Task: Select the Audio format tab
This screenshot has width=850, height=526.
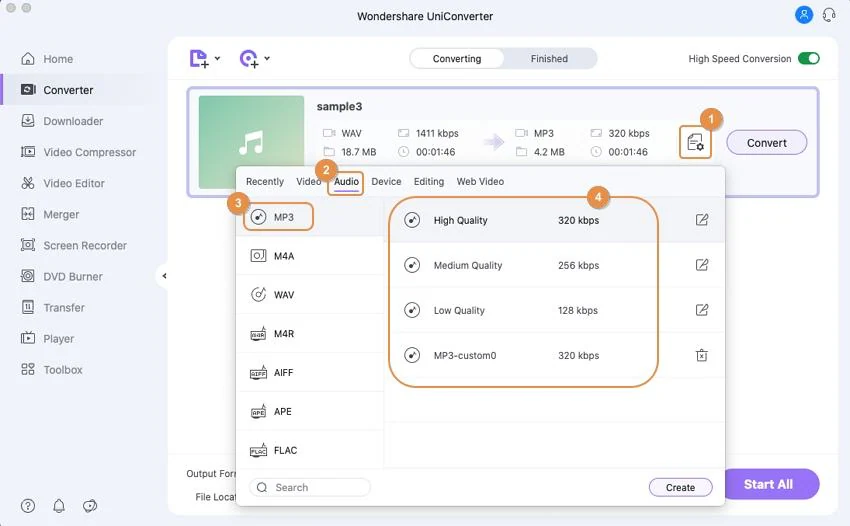Action: tap(346, 182)
